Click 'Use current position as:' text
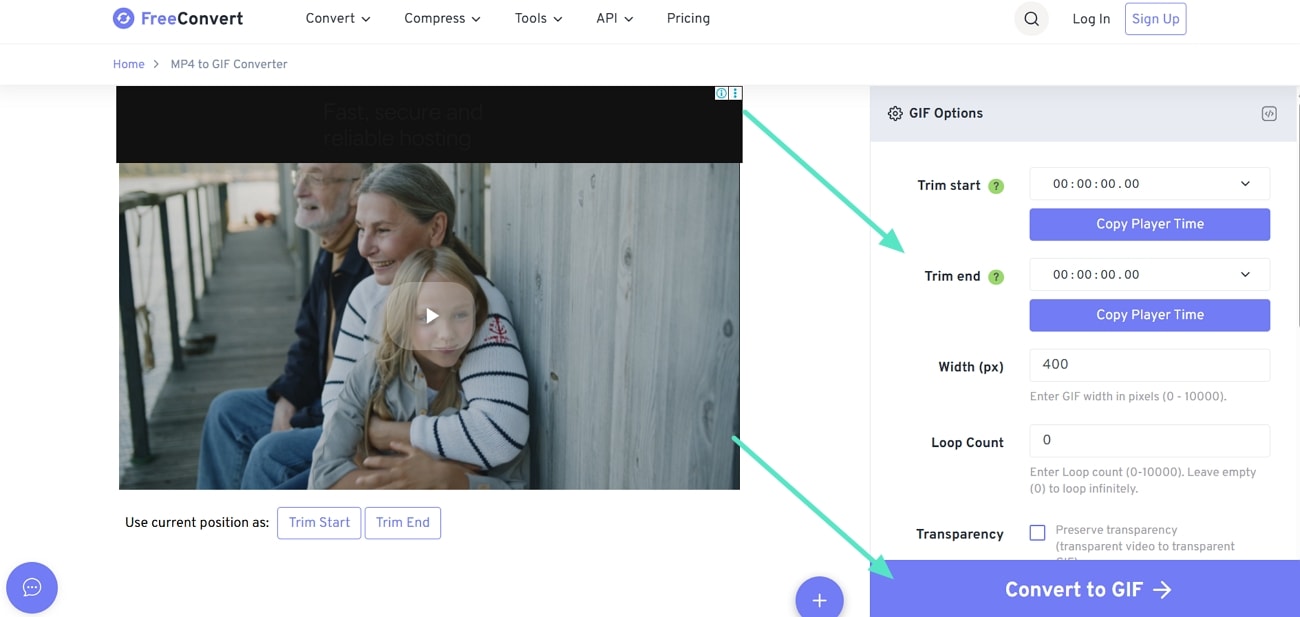Viewport: 1300px width, 617px height. click(x=197, y=523)
